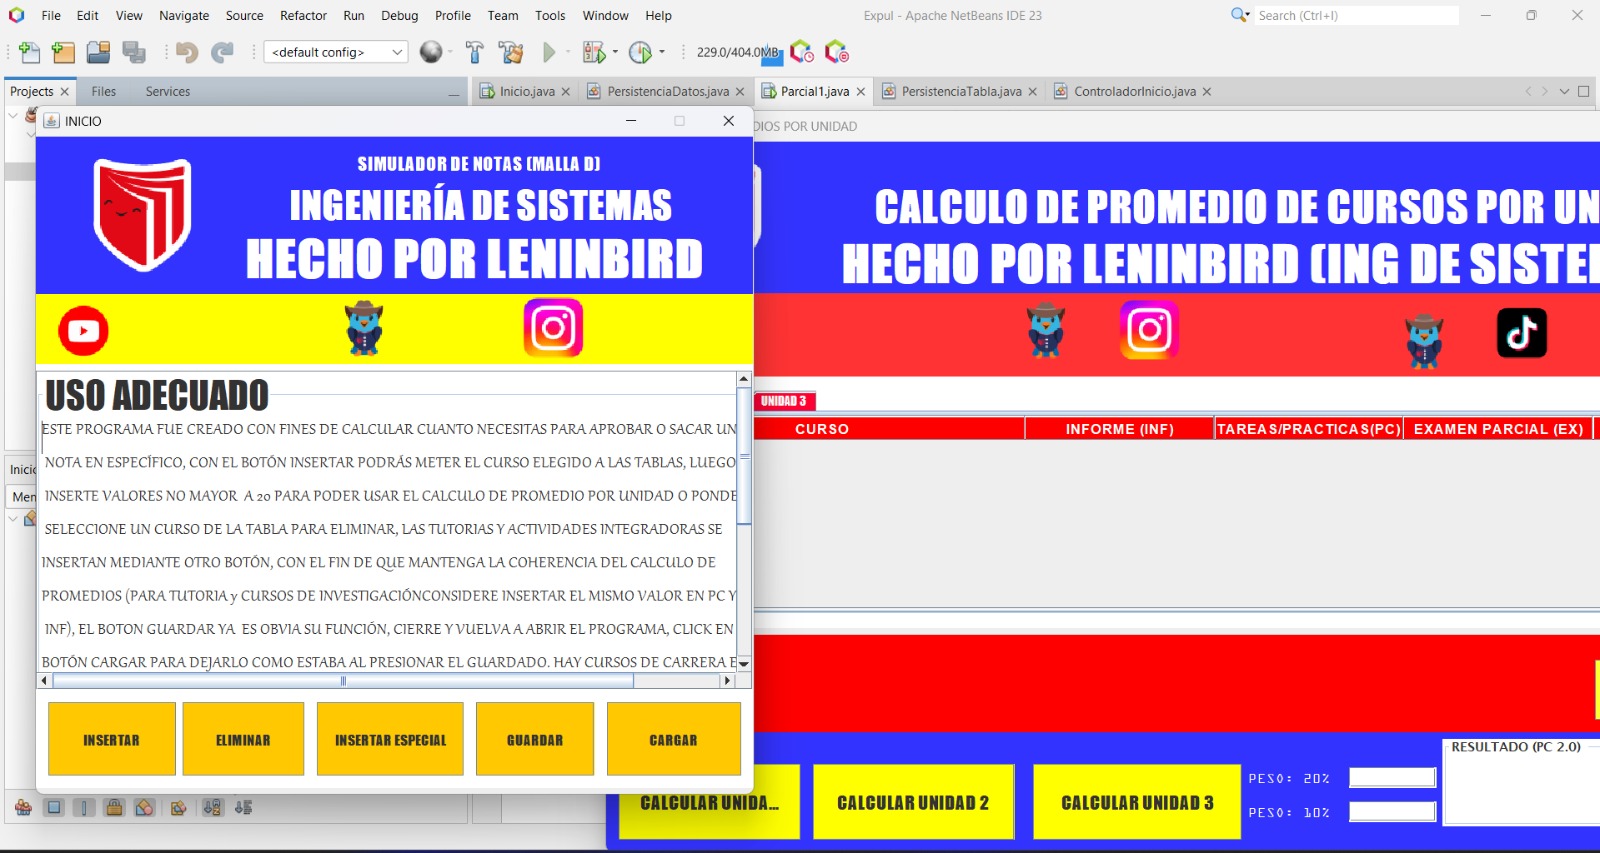Click bird mascot next to TikTok icon
Image resolution: width=1600 pixels, height=853 pixels.
1424,341
